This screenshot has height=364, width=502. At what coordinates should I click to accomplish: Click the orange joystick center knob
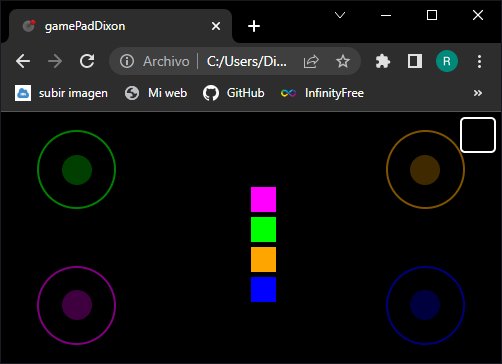click(x=425, y=170)
